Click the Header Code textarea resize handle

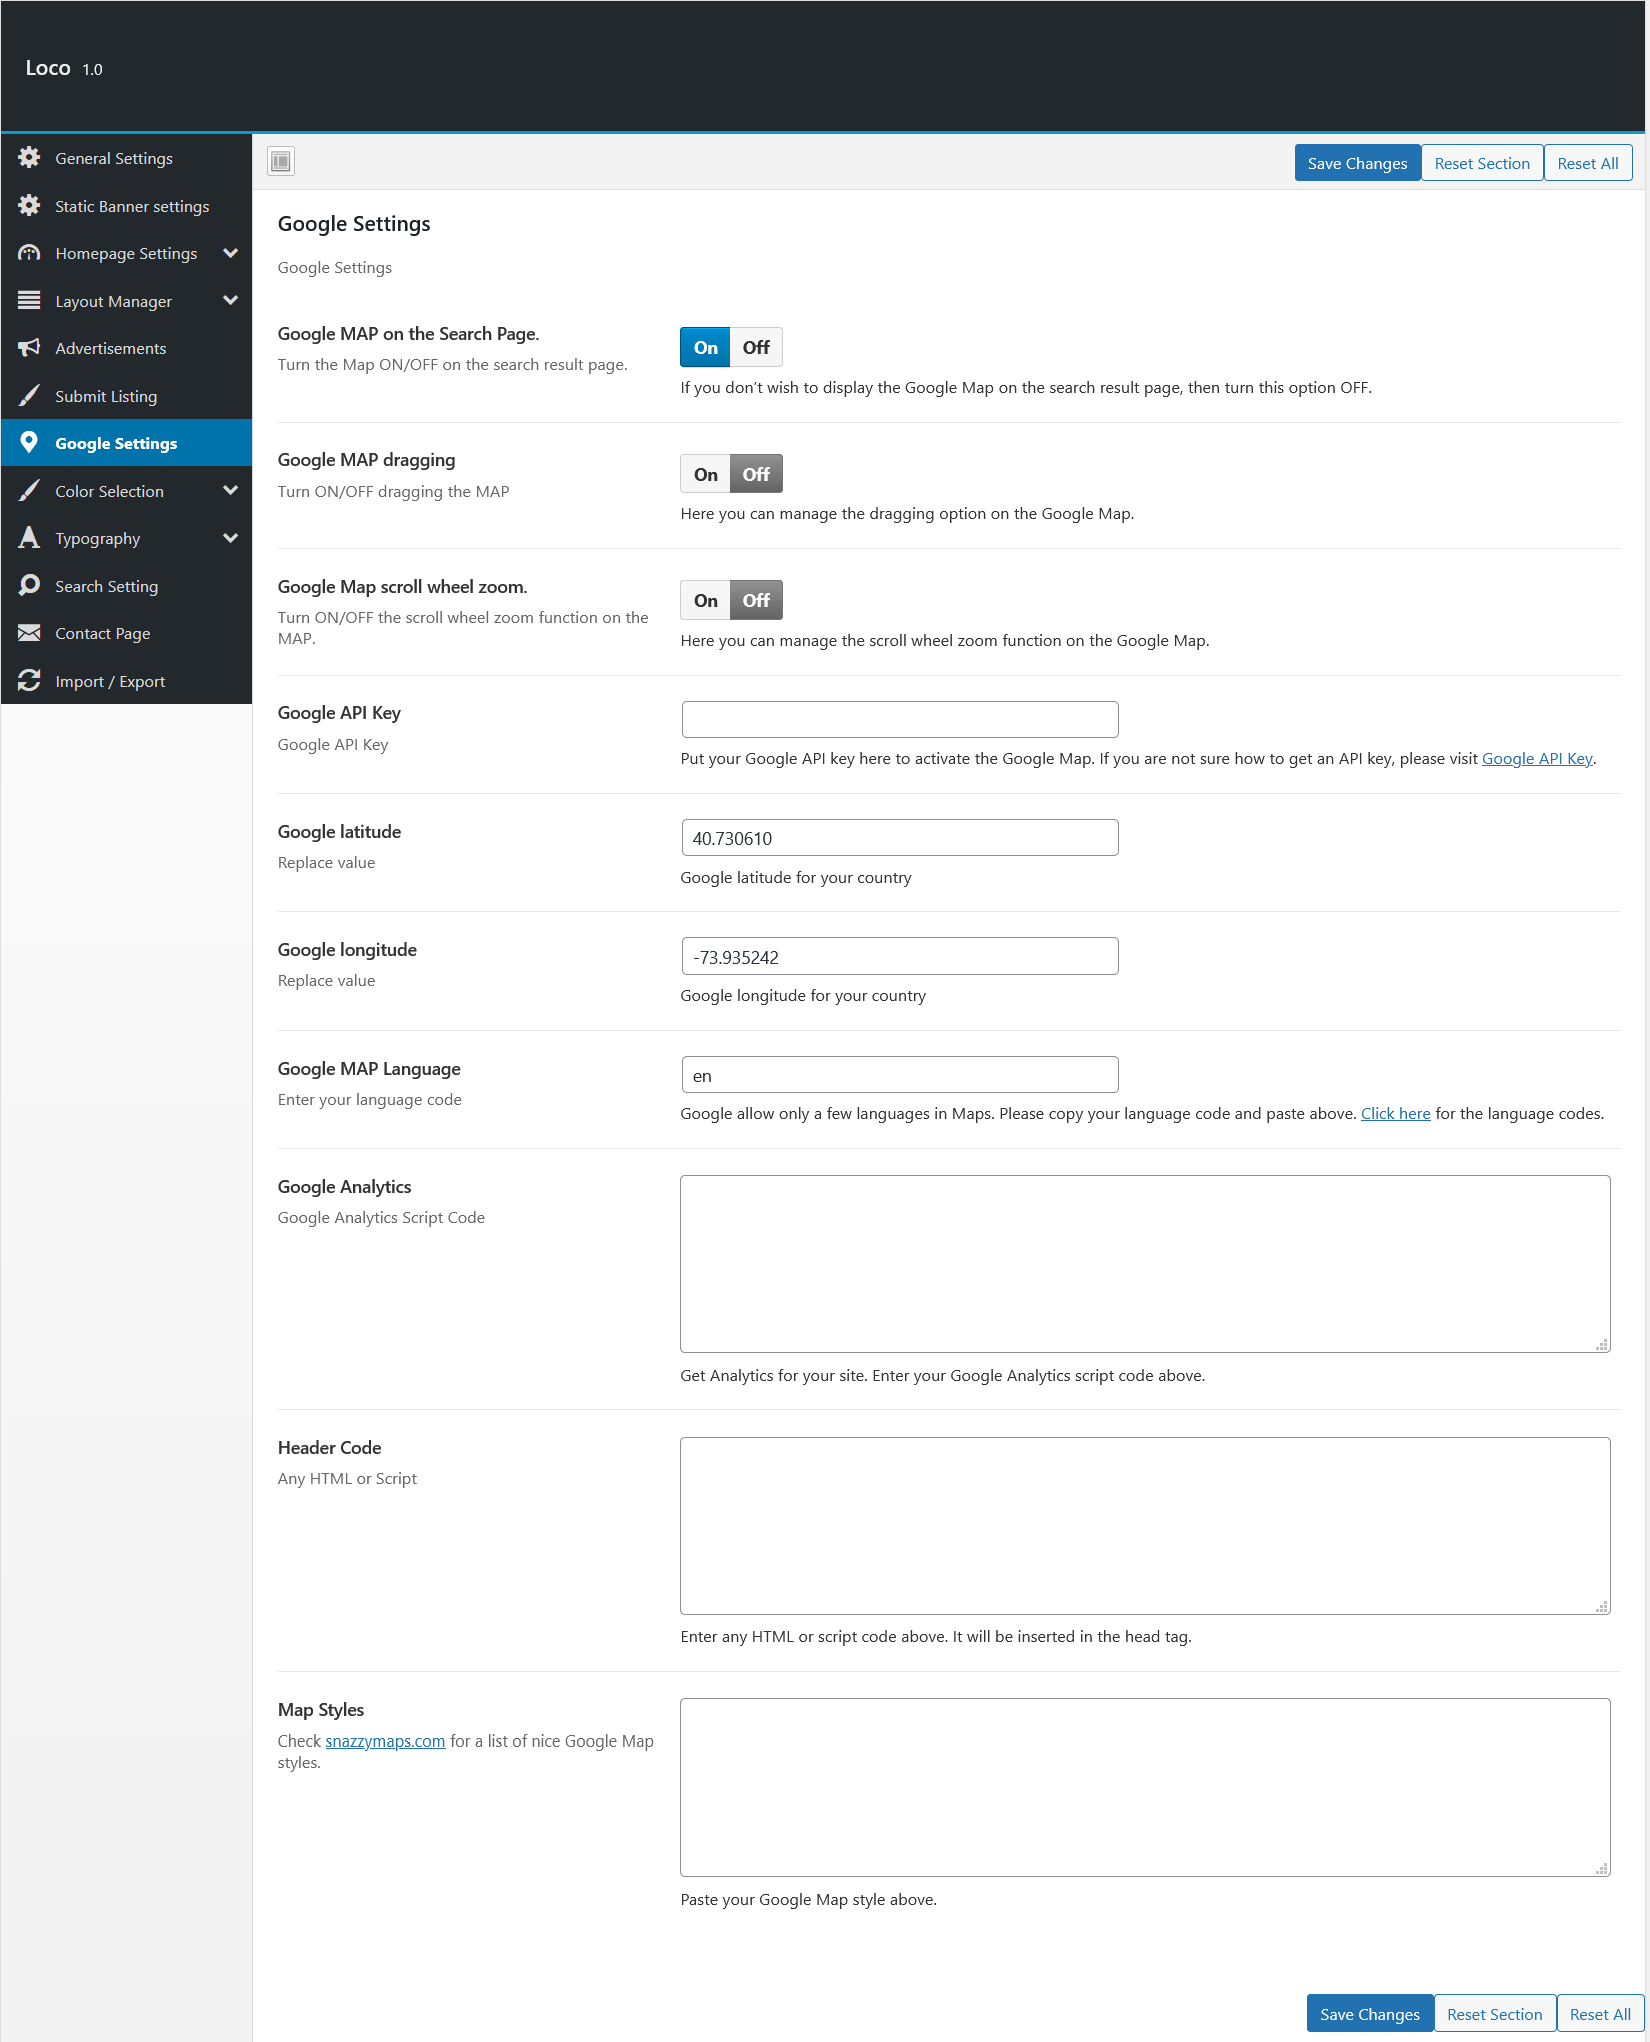click(x=1602, y=1607)
